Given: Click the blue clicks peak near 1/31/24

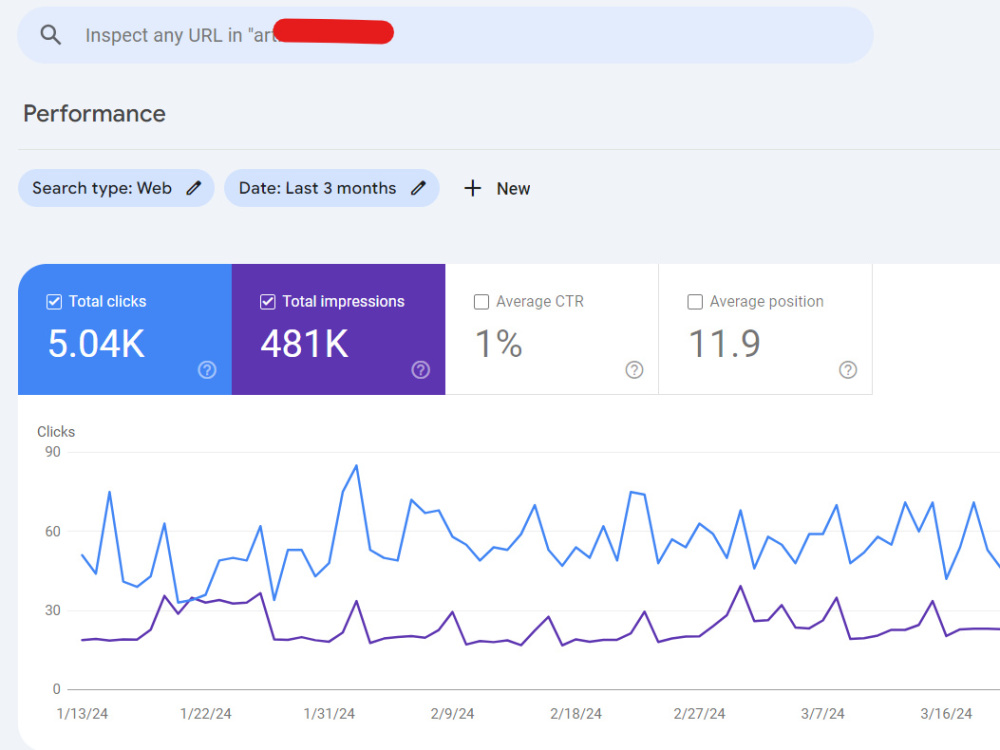Looking at the screenshot, I should [357, 466].
